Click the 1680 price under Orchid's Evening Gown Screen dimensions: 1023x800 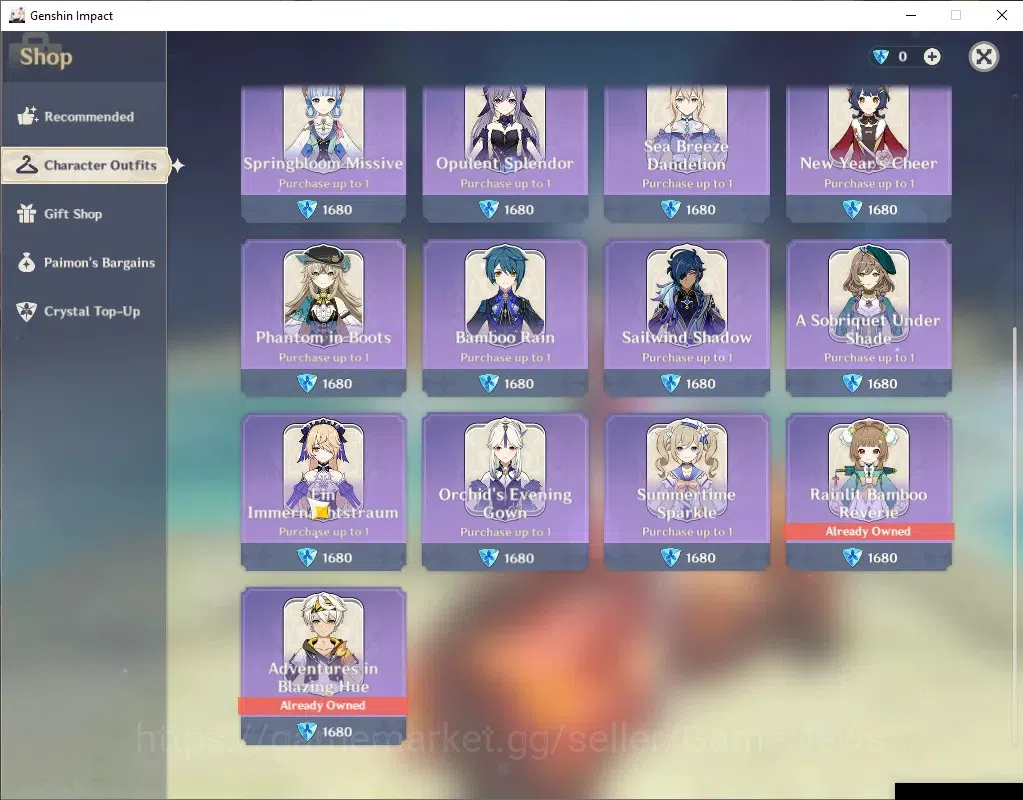[519, 558]
